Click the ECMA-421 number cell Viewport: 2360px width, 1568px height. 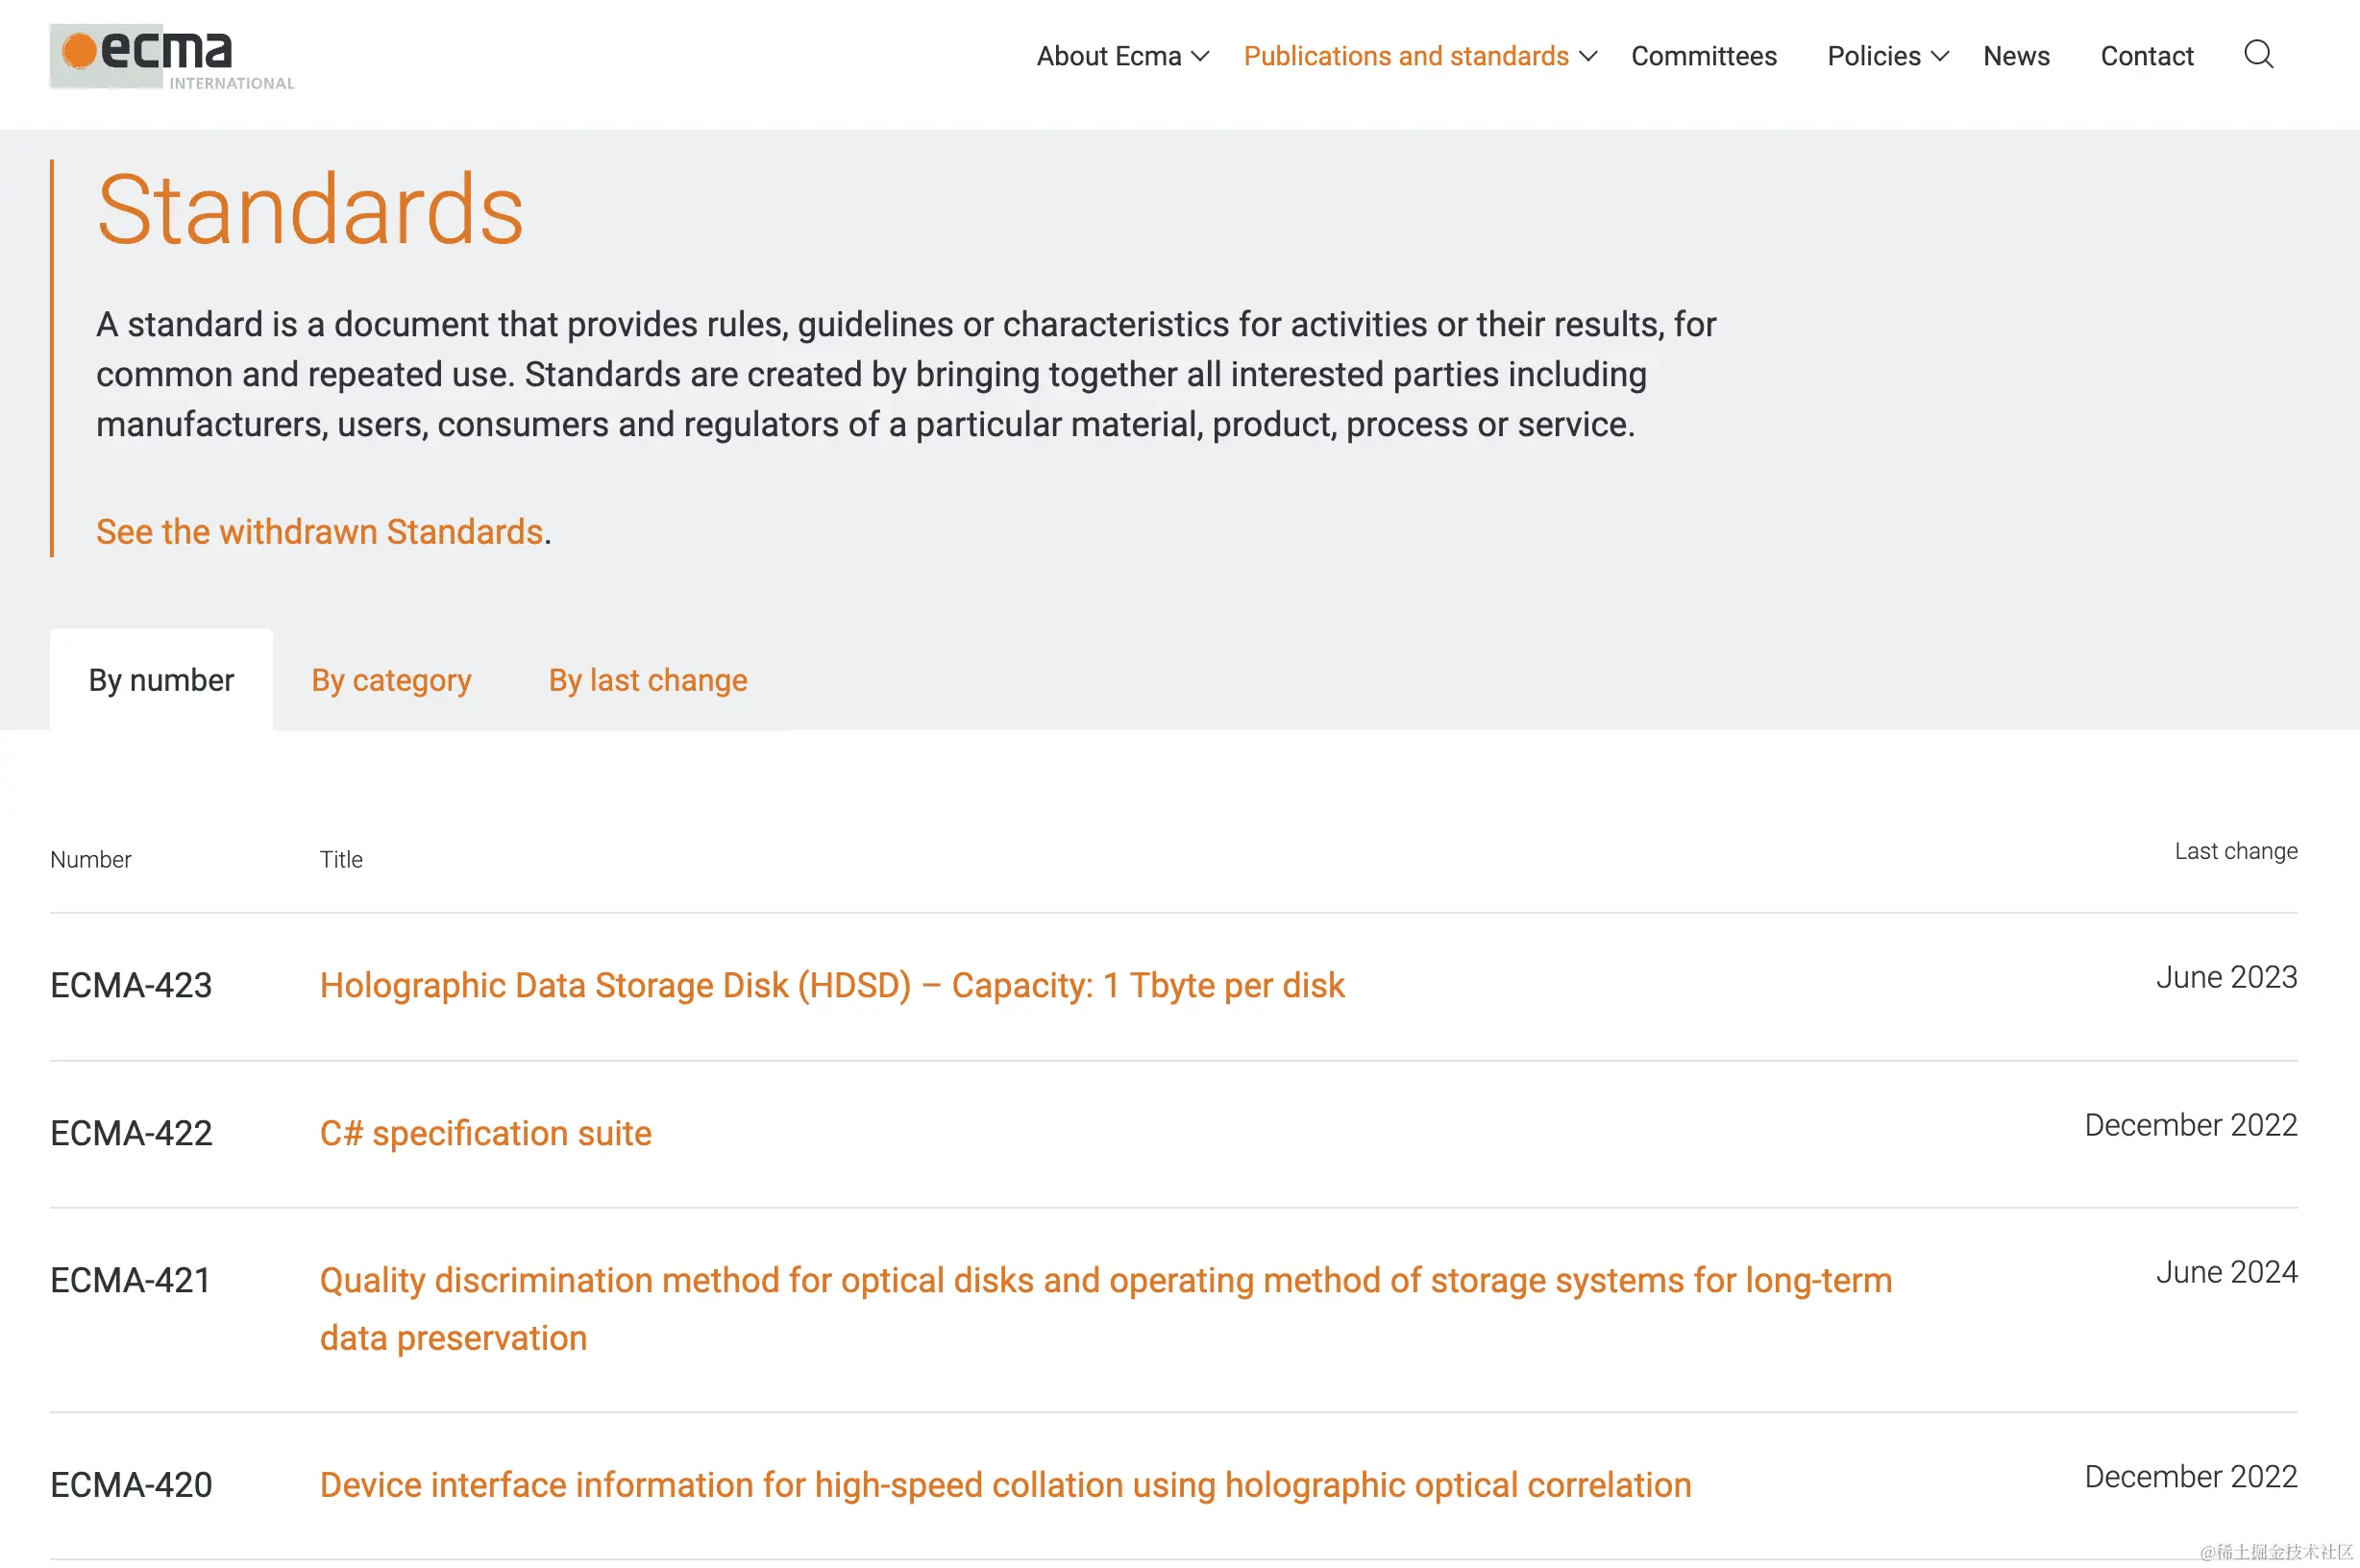(131, 1280)
